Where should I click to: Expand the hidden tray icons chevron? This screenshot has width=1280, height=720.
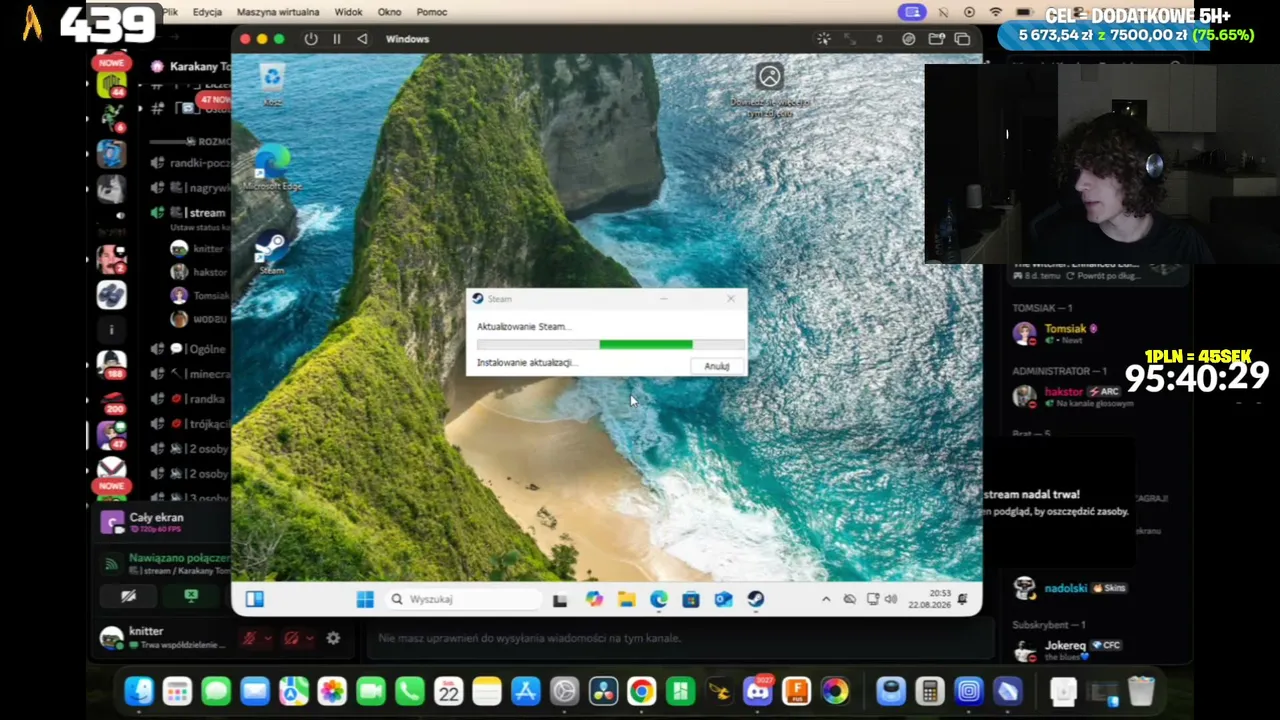coord(826,599)
